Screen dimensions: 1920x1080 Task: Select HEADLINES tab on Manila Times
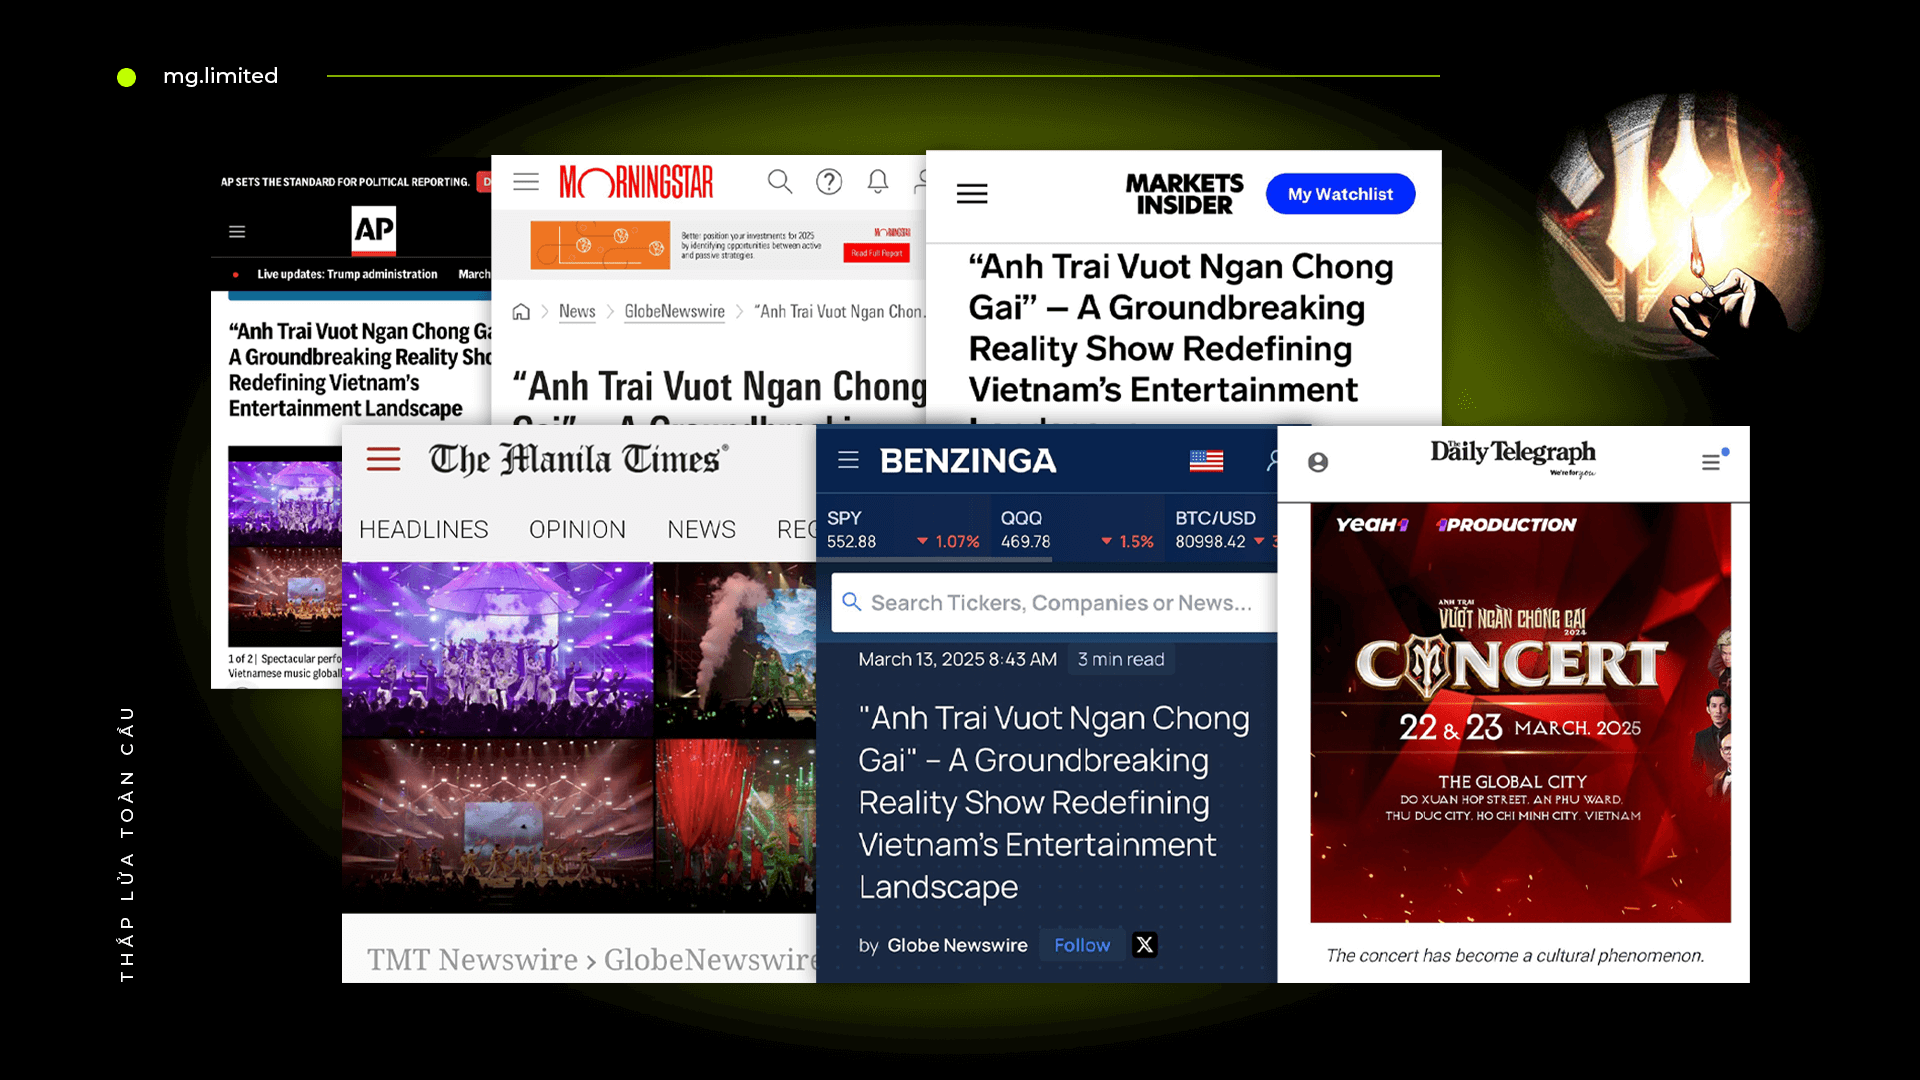(x=423, y=529)
